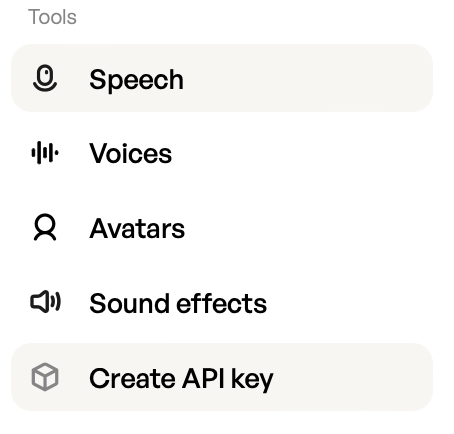Click the person silhouette Avatars icon

point(45,227)
